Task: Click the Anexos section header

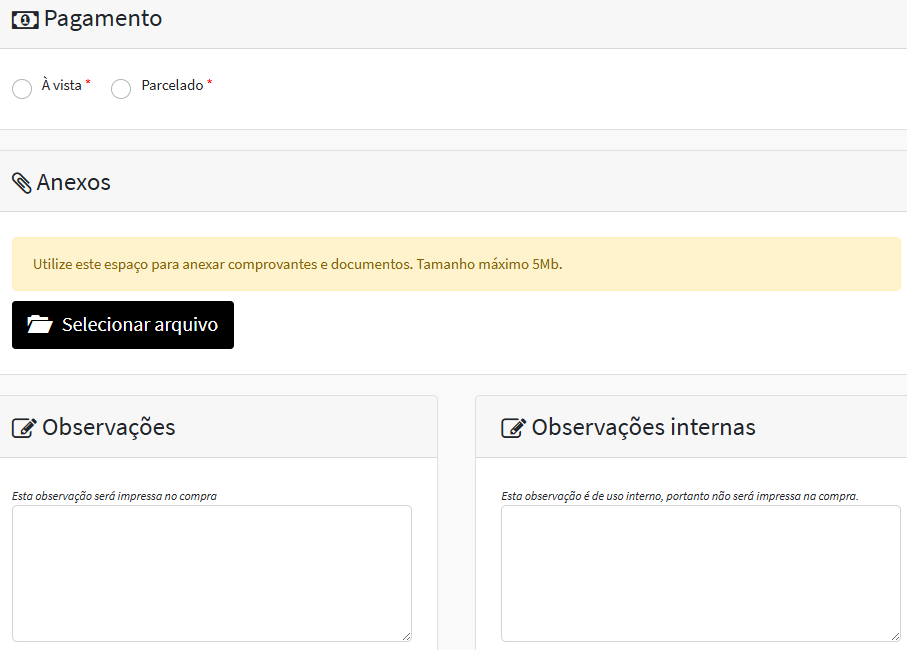Action: point(73,183)
